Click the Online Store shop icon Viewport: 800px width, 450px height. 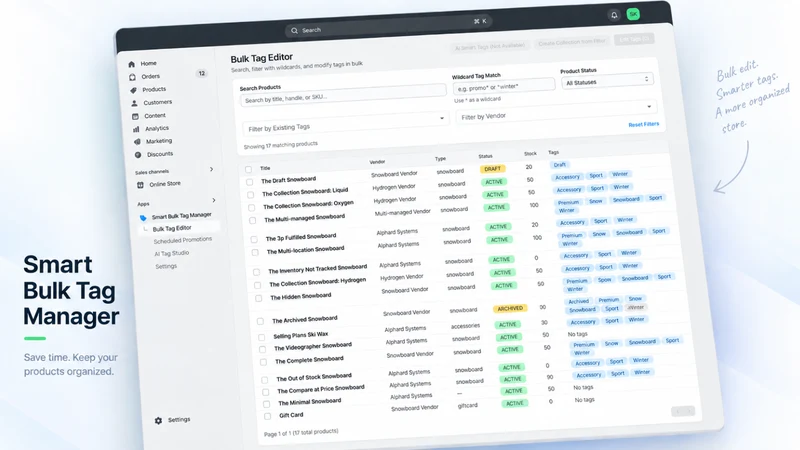[140, 185]
